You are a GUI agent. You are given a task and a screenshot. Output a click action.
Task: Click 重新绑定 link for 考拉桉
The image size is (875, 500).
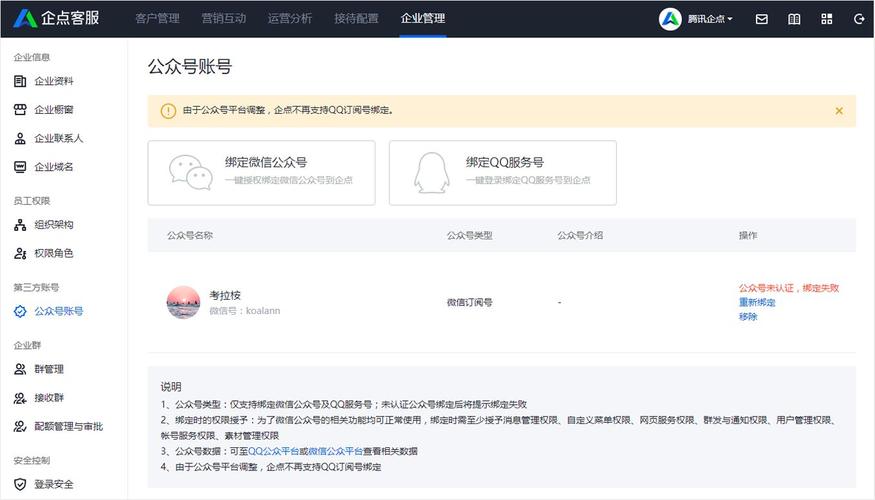(x=757, y=302)
